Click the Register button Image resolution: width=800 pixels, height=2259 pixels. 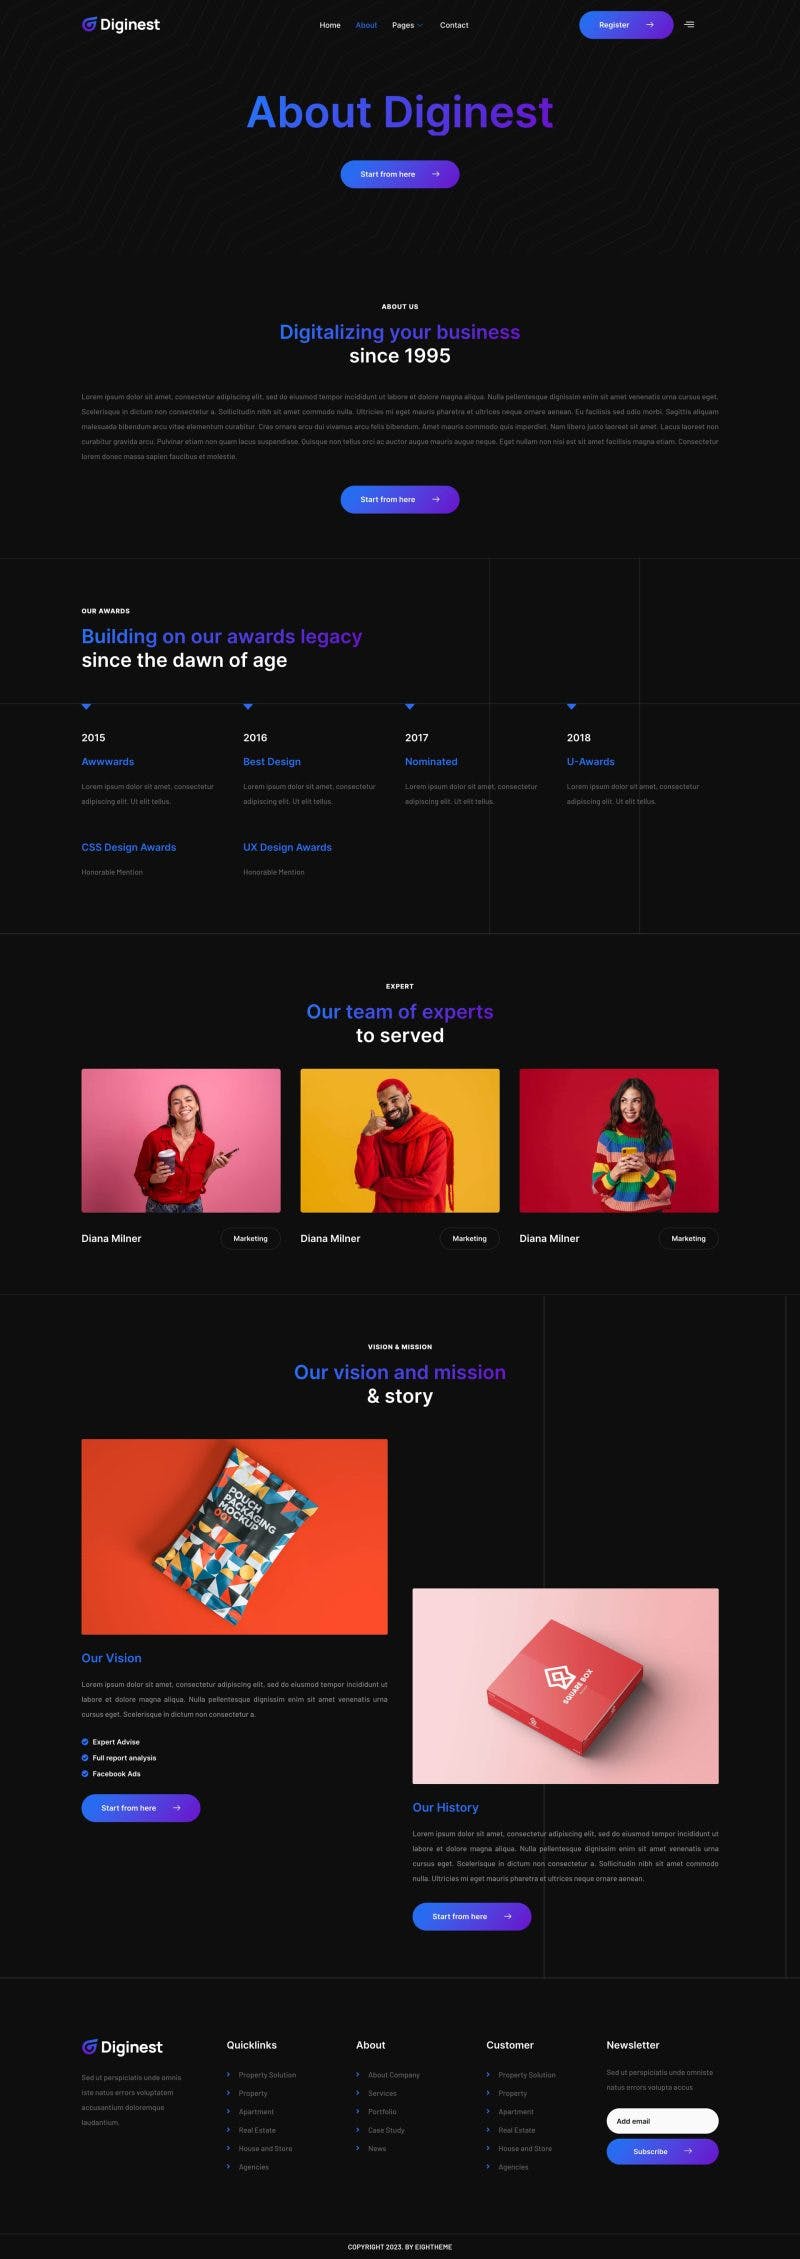tap(626, 25)
